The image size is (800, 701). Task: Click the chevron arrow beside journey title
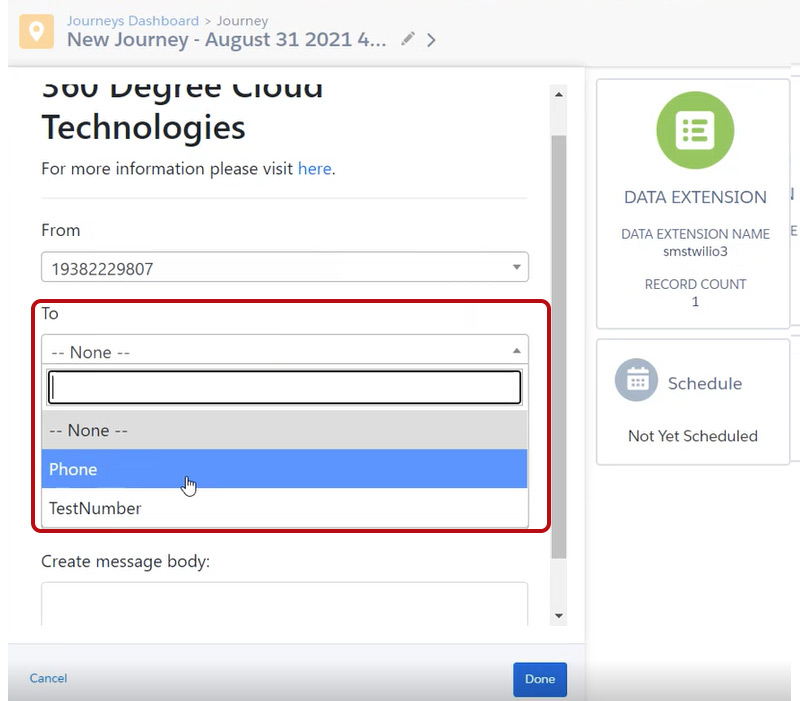click(432, 40)
